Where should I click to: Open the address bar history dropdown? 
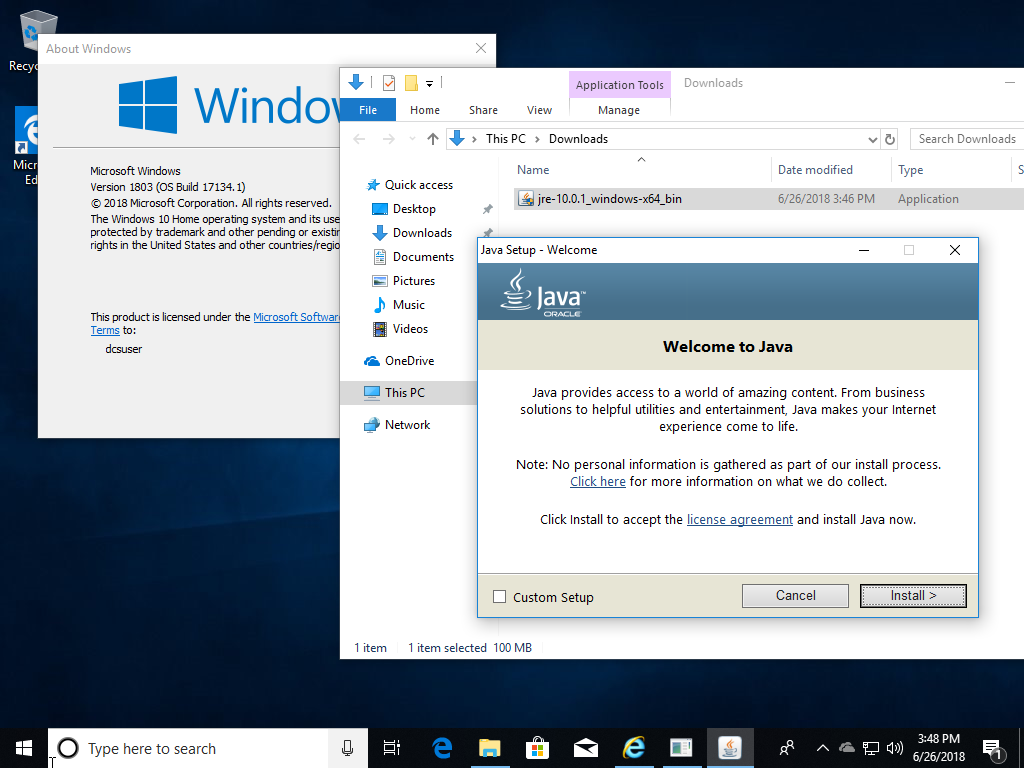click(872, 139)
